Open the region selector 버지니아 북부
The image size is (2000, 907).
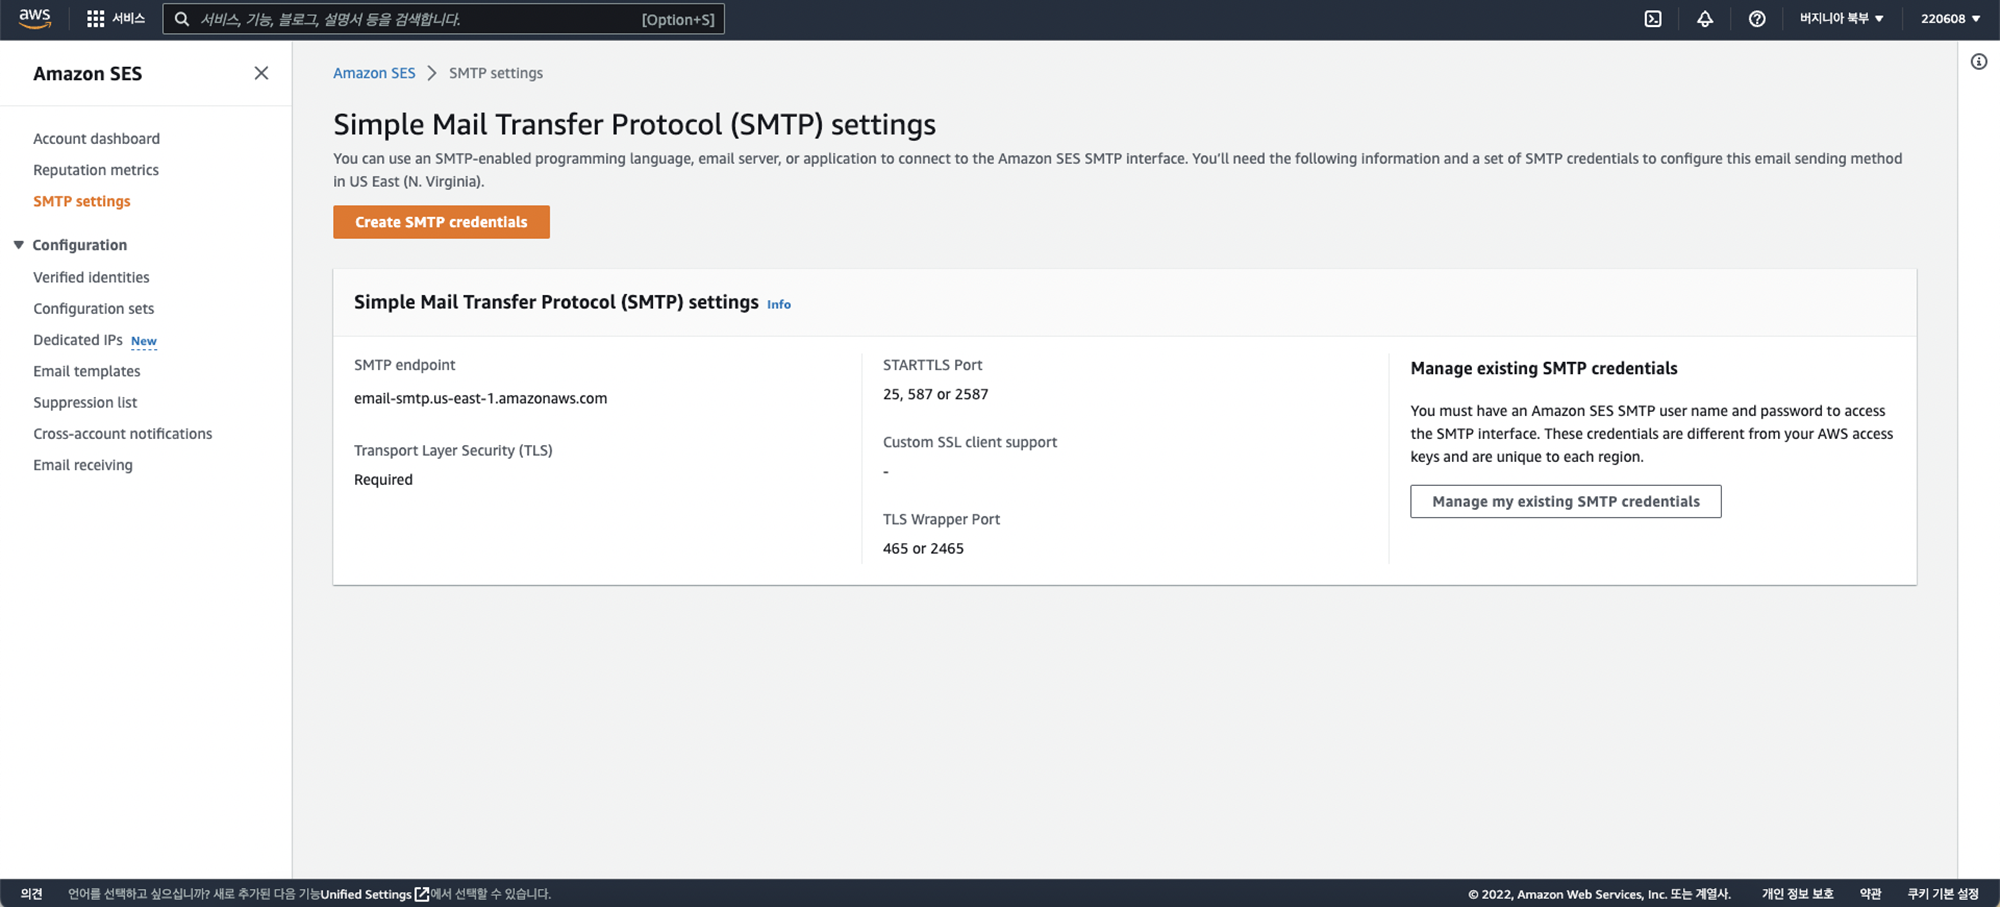[1841, 19]
